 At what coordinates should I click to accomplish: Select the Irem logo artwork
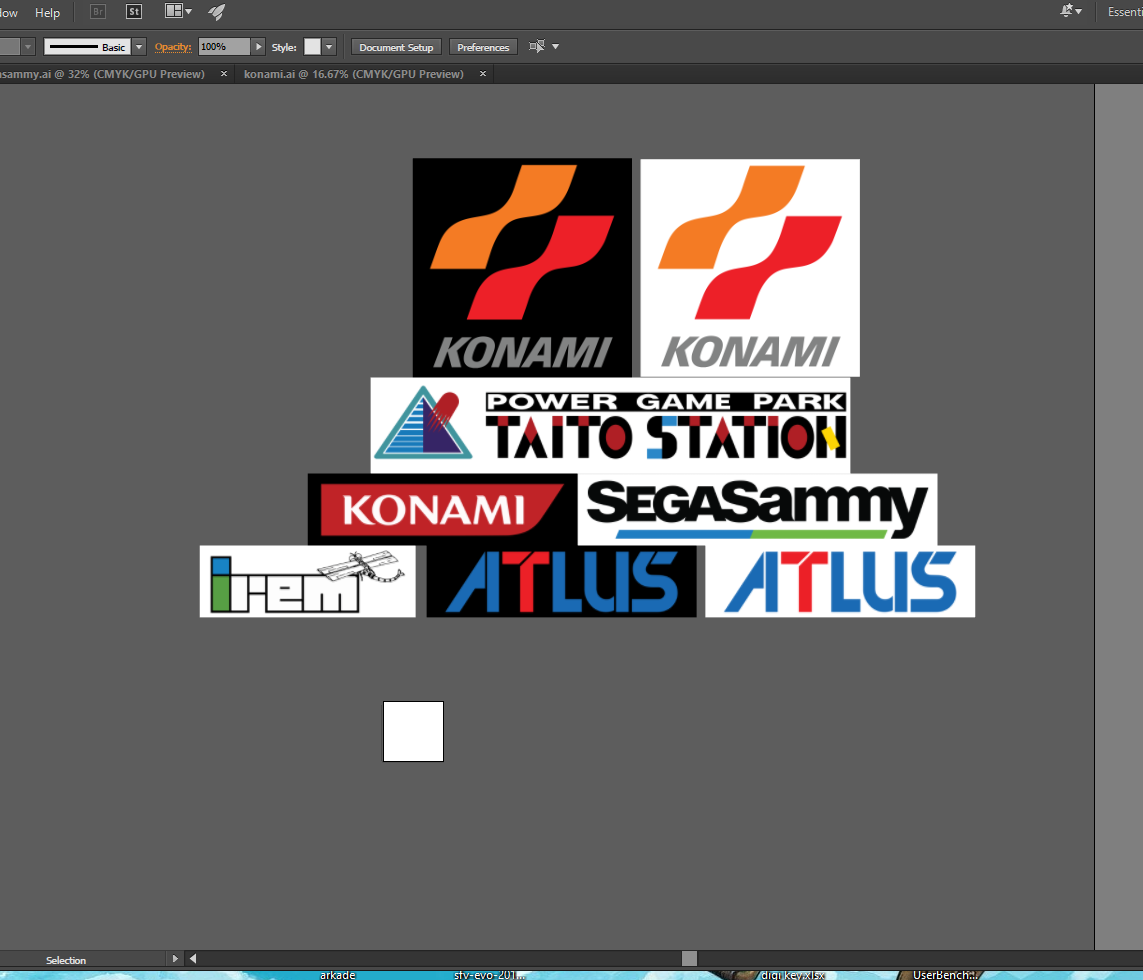308,581
